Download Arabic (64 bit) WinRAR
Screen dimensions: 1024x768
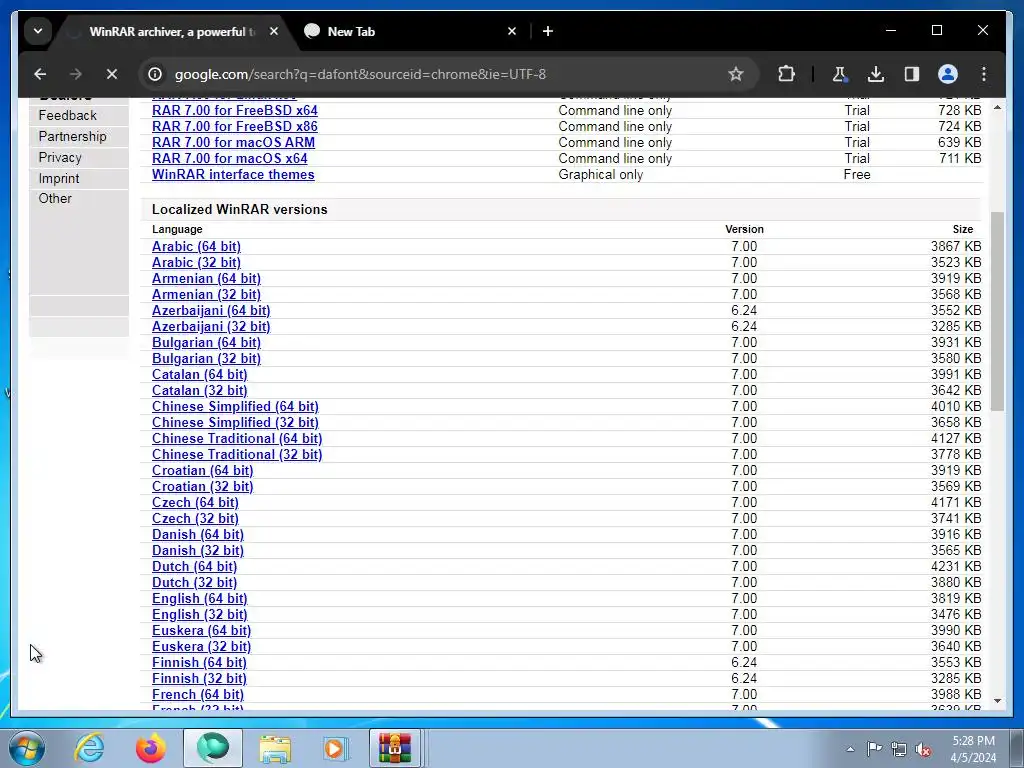tap(196, 246)
